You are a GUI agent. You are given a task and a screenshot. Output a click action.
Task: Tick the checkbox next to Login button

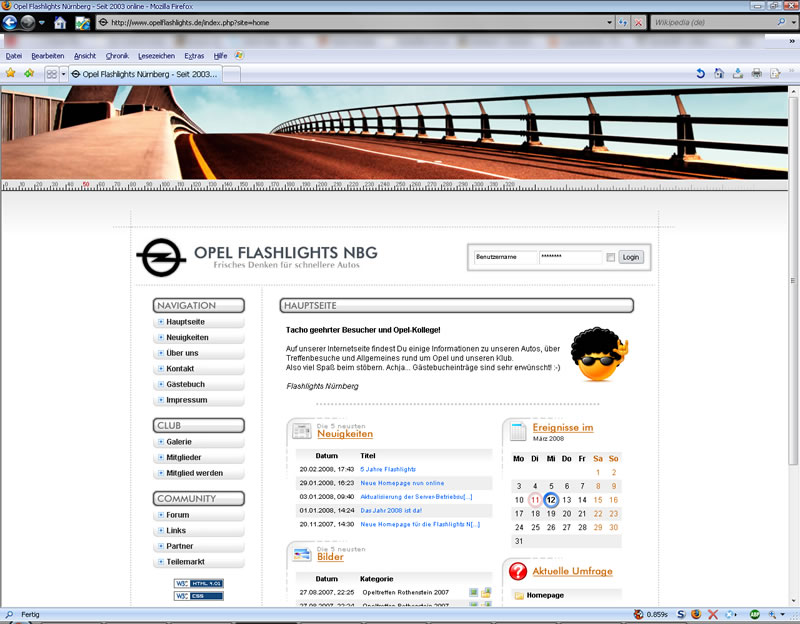(610, 257)
